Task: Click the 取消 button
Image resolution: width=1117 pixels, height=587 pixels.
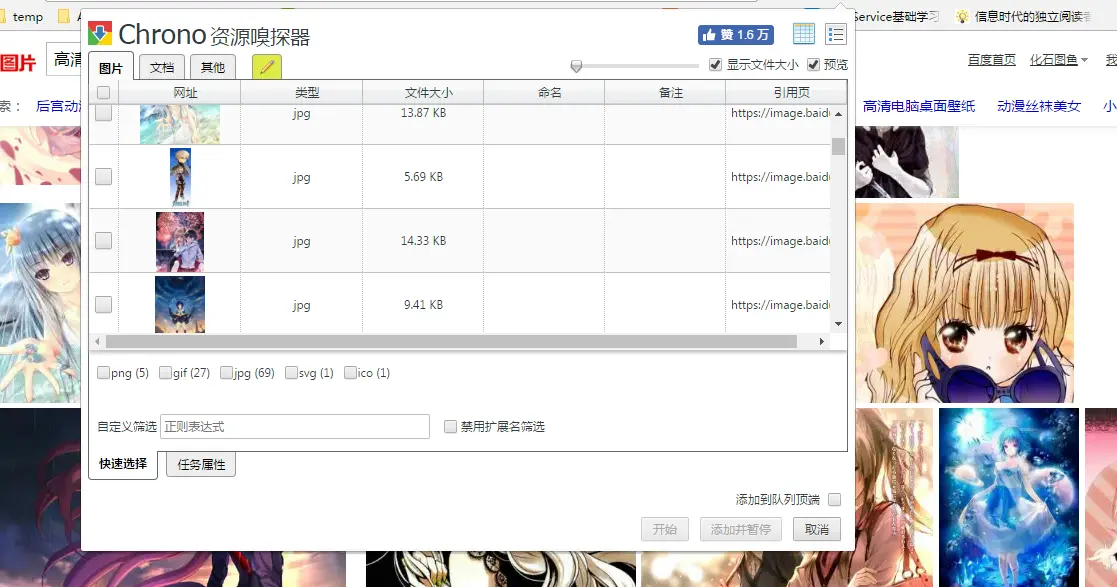Action: click(816, 529)
